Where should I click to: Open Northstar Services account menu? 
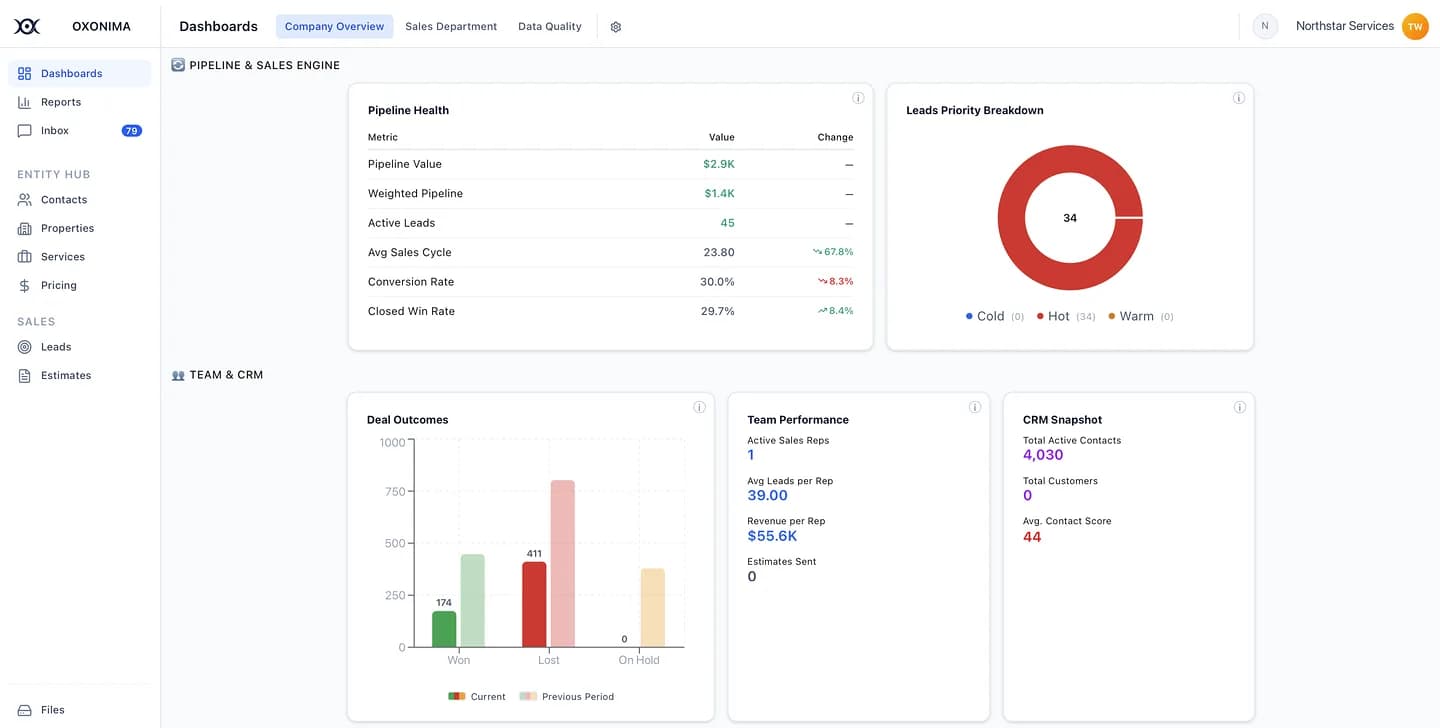tap(1345, 26)
